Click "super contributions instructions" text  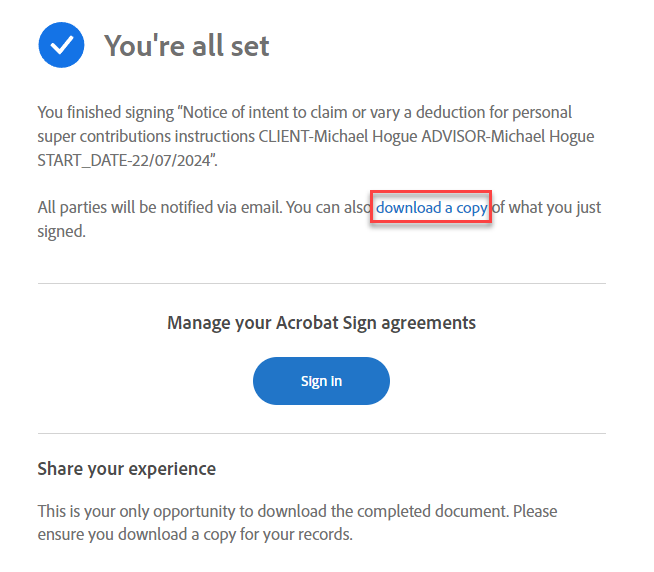[x=146, y=136]
